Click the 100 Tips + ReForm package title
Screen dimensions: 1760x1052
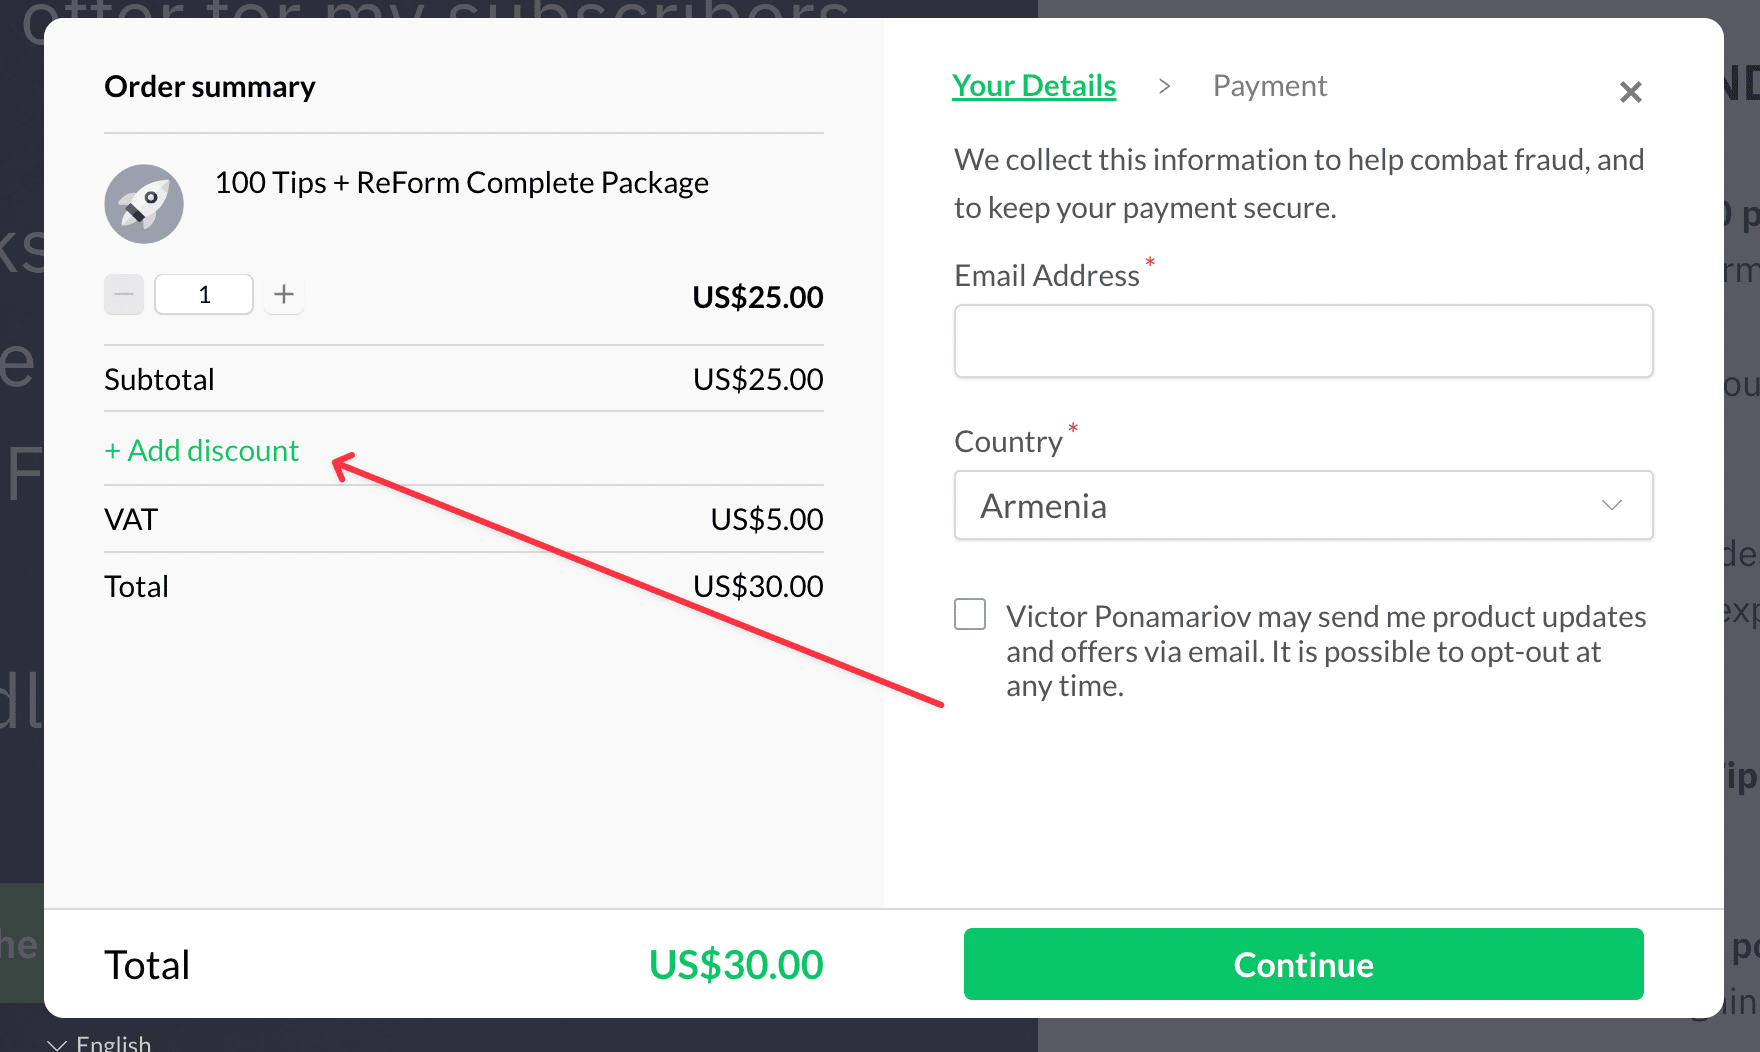tap(462, 183)
